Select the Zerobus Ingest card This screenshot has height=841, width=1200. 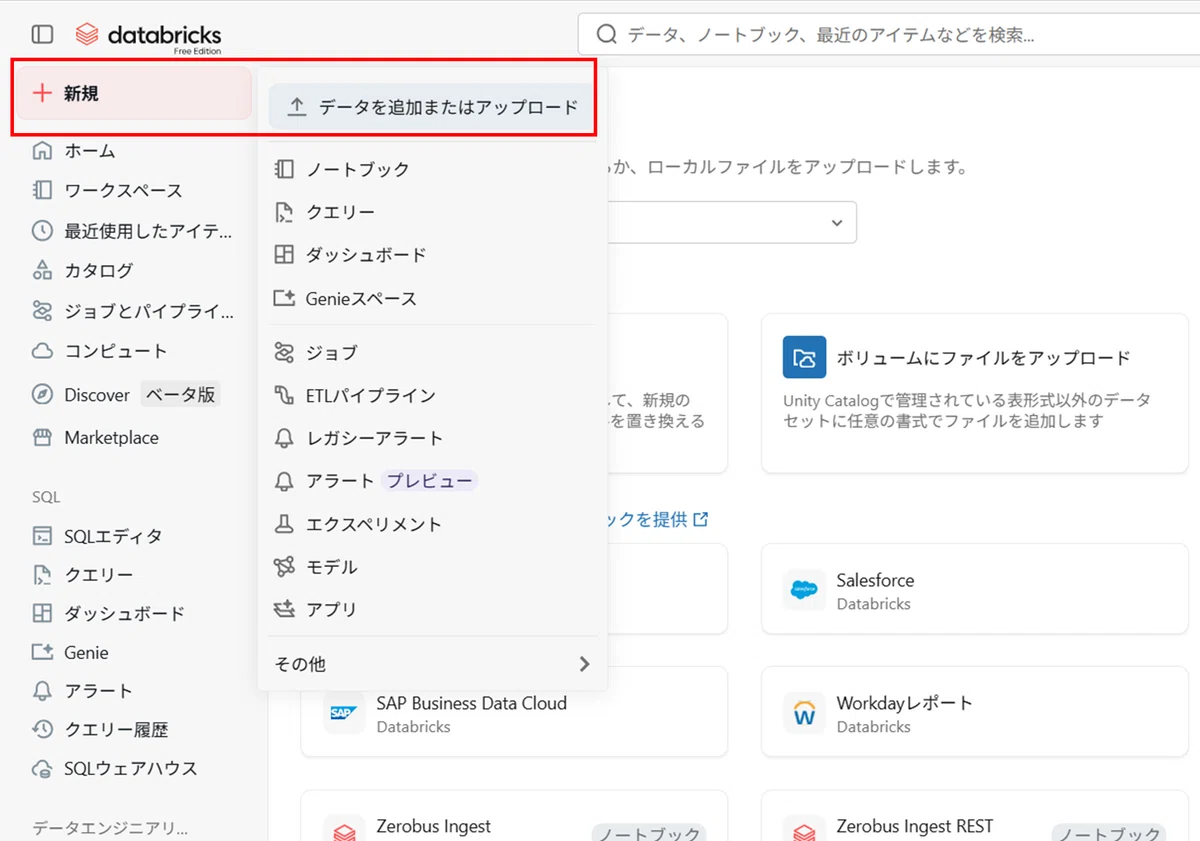514,816
